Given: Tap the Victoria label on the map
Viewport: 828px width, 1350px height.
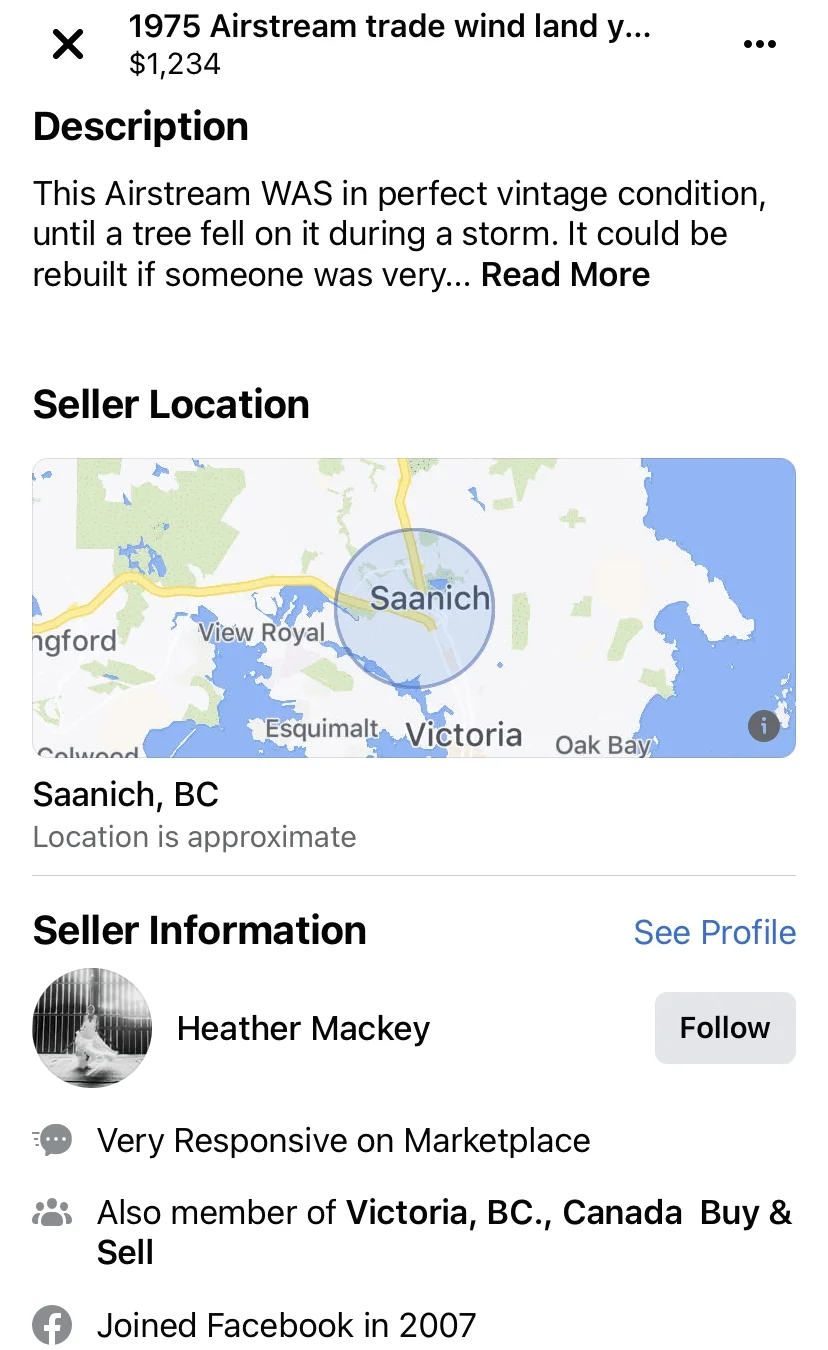Looking at the screenshot, I should tap(464, 735).
